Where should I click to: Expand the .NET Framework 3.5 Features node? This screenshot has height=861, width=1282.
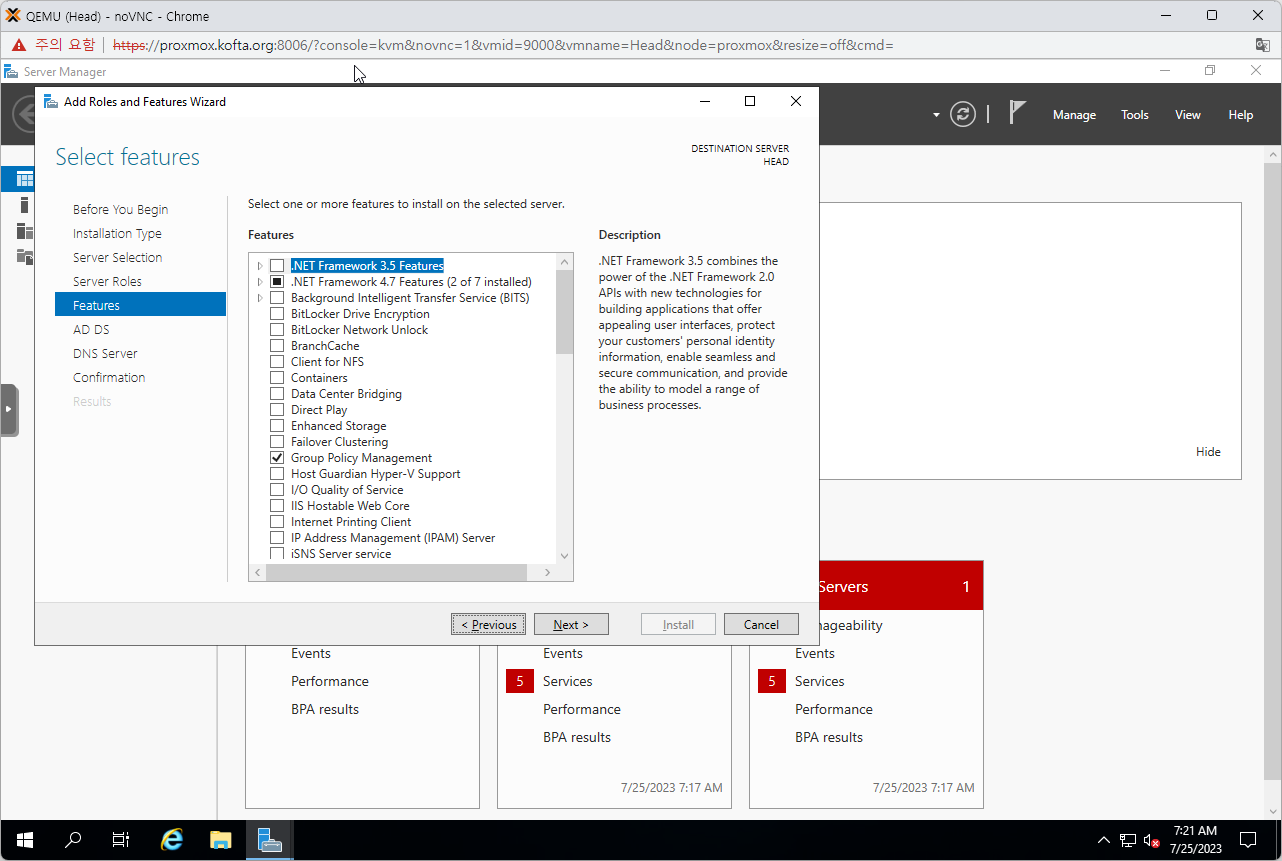coord(260,266)
